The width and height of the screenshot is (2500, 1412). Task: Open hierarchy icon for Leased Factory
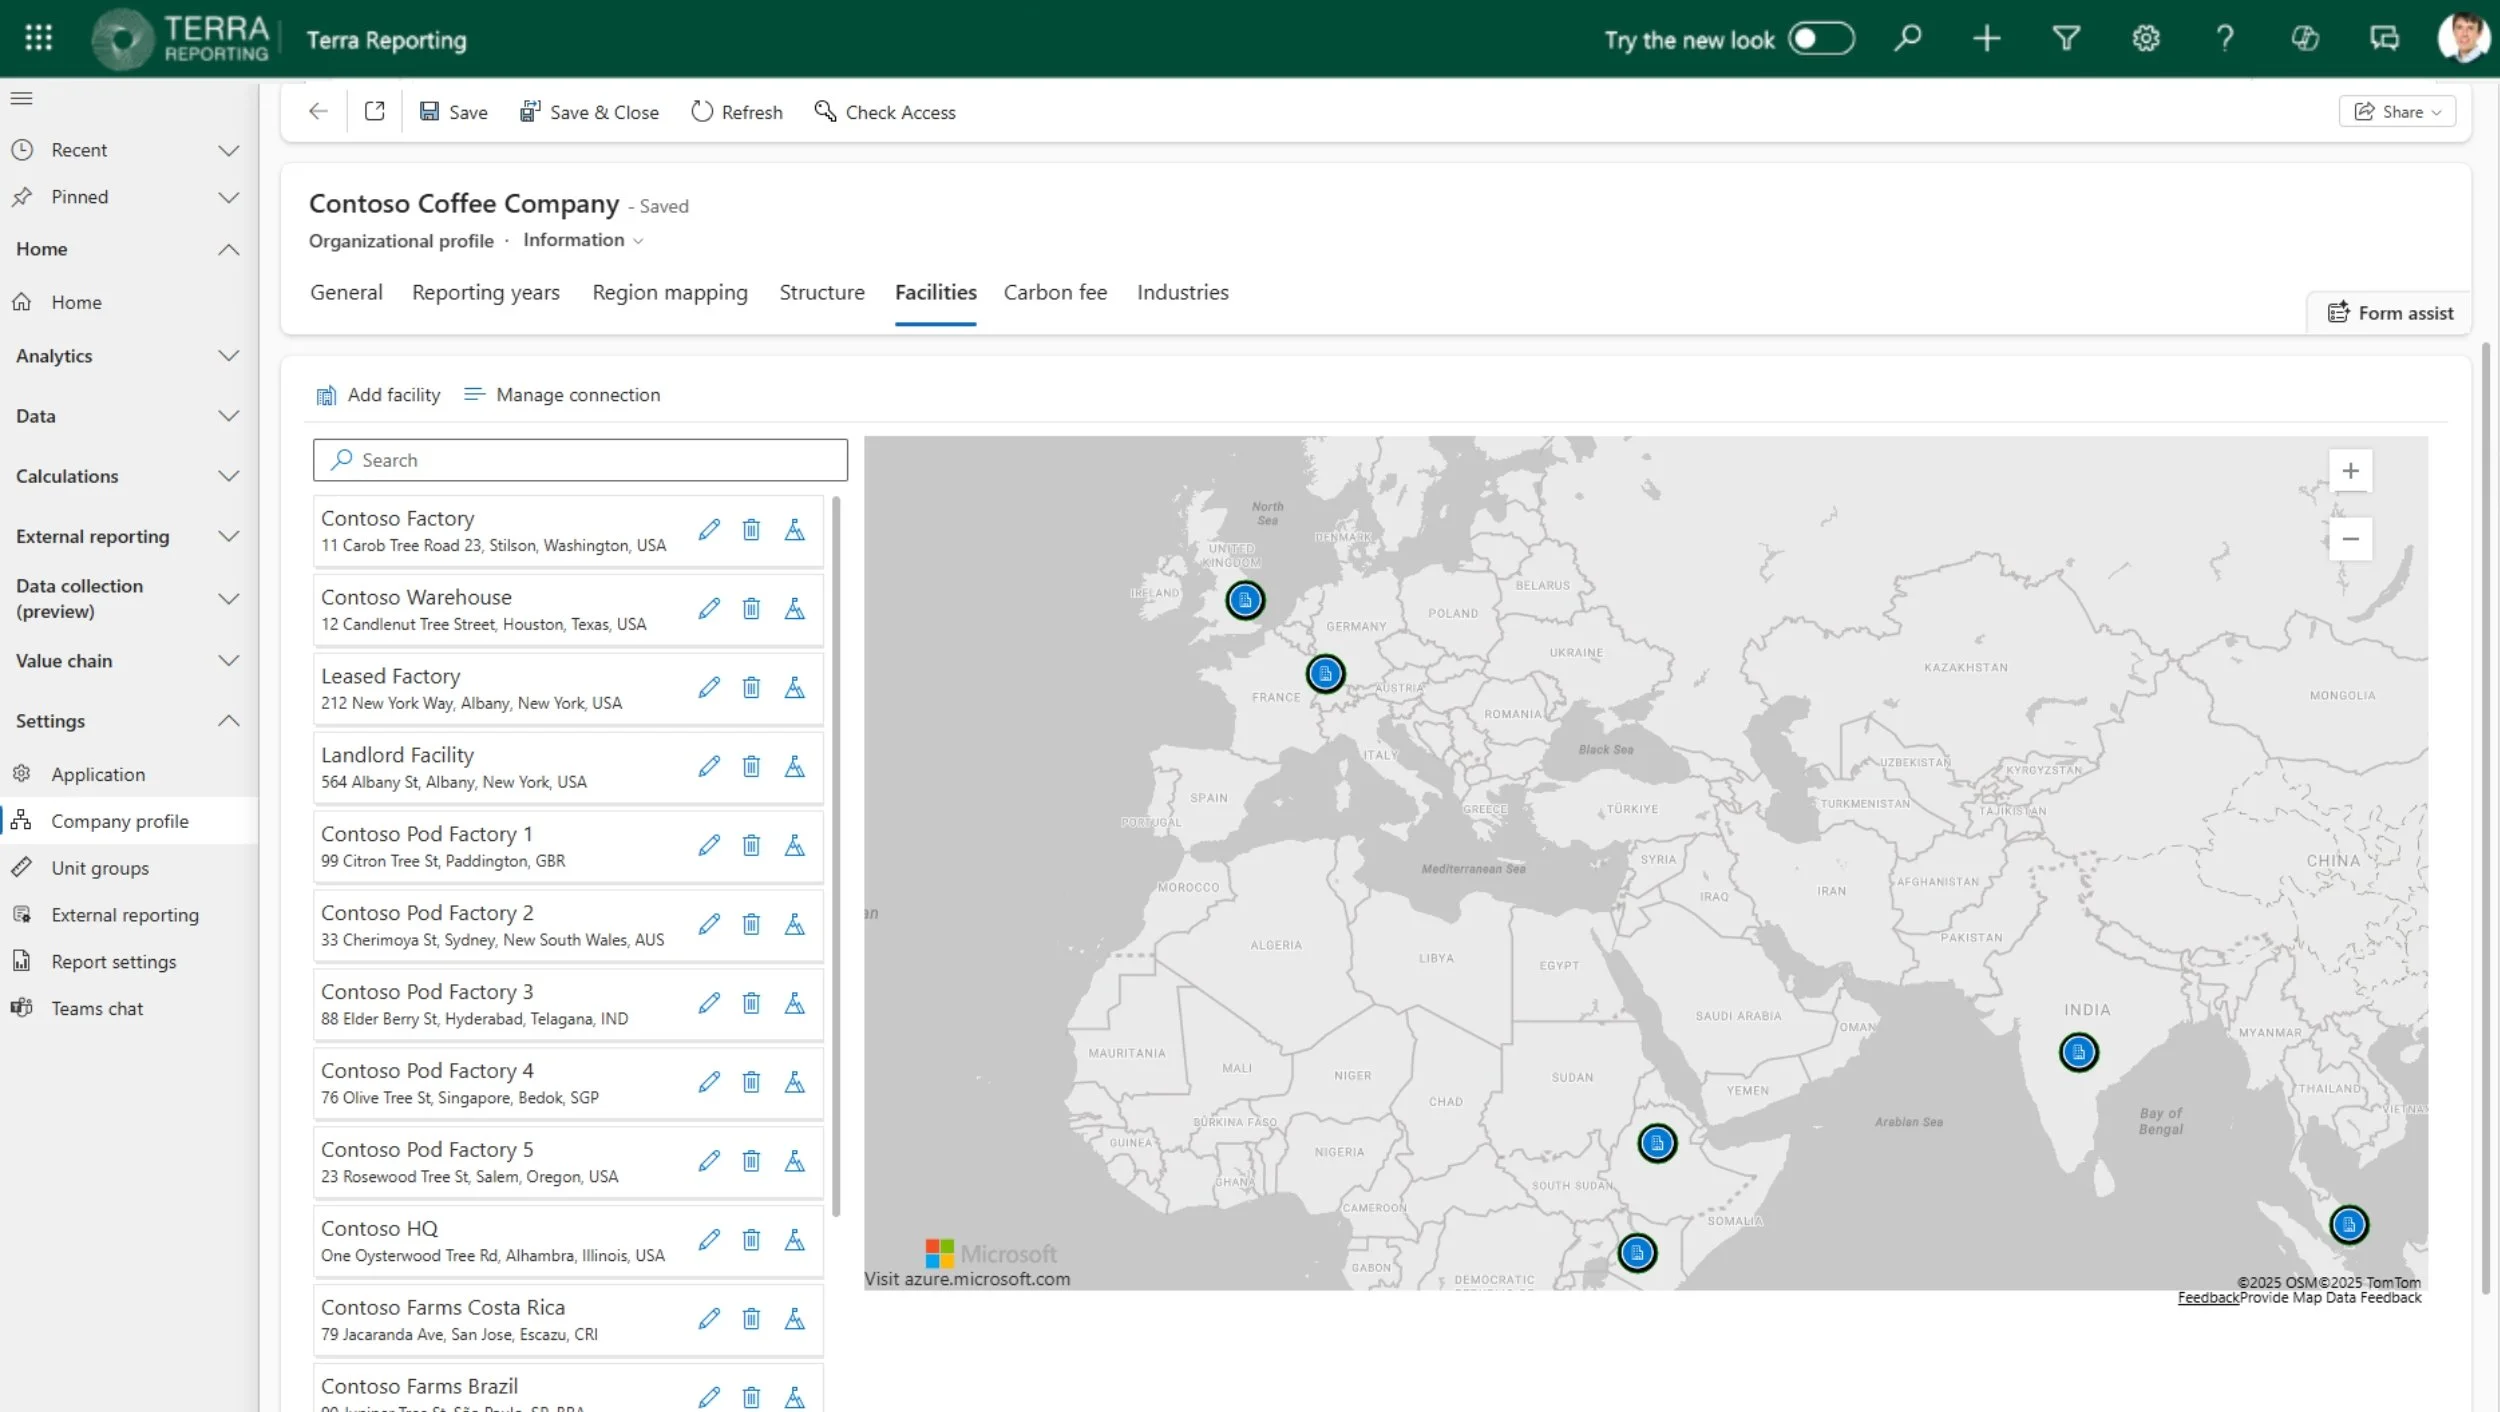794,688
